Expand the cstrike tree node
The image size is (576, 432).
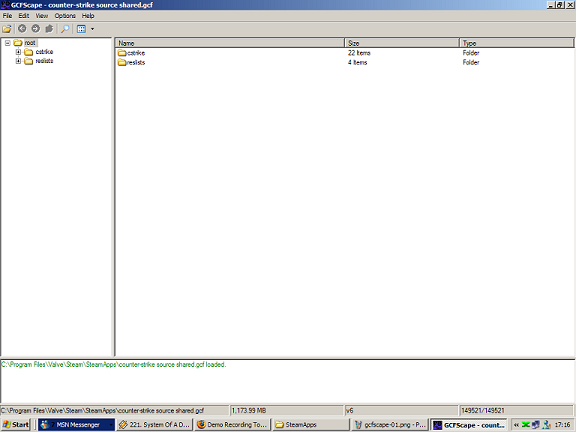click(18, 52)
